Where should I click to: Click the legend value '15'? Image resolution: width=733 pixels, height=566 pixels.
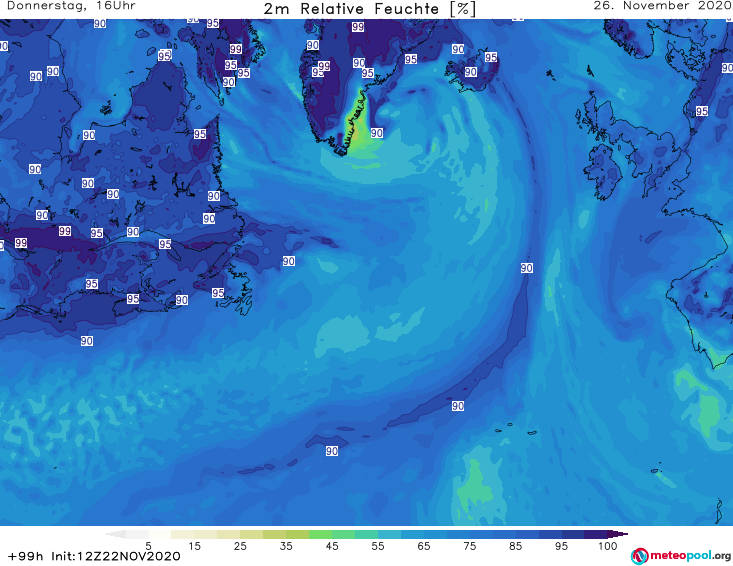click(194, 545)
